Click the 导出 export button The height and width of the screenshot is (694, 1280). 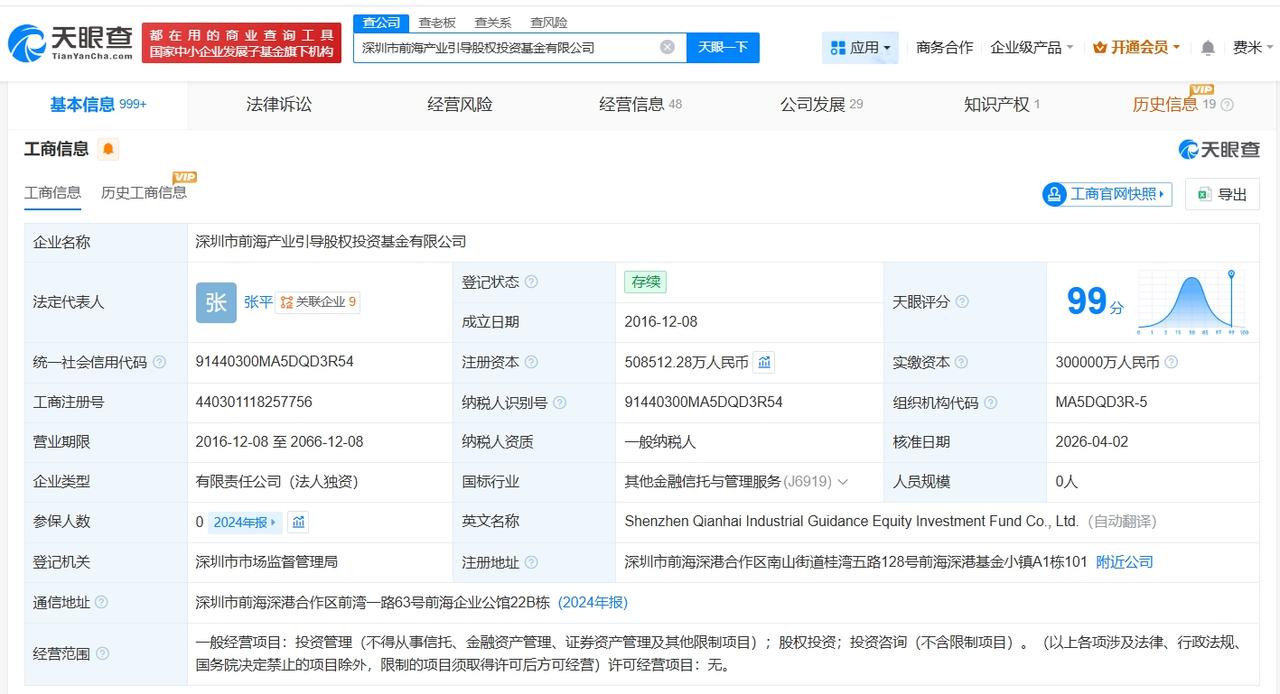click(1222, 194)
